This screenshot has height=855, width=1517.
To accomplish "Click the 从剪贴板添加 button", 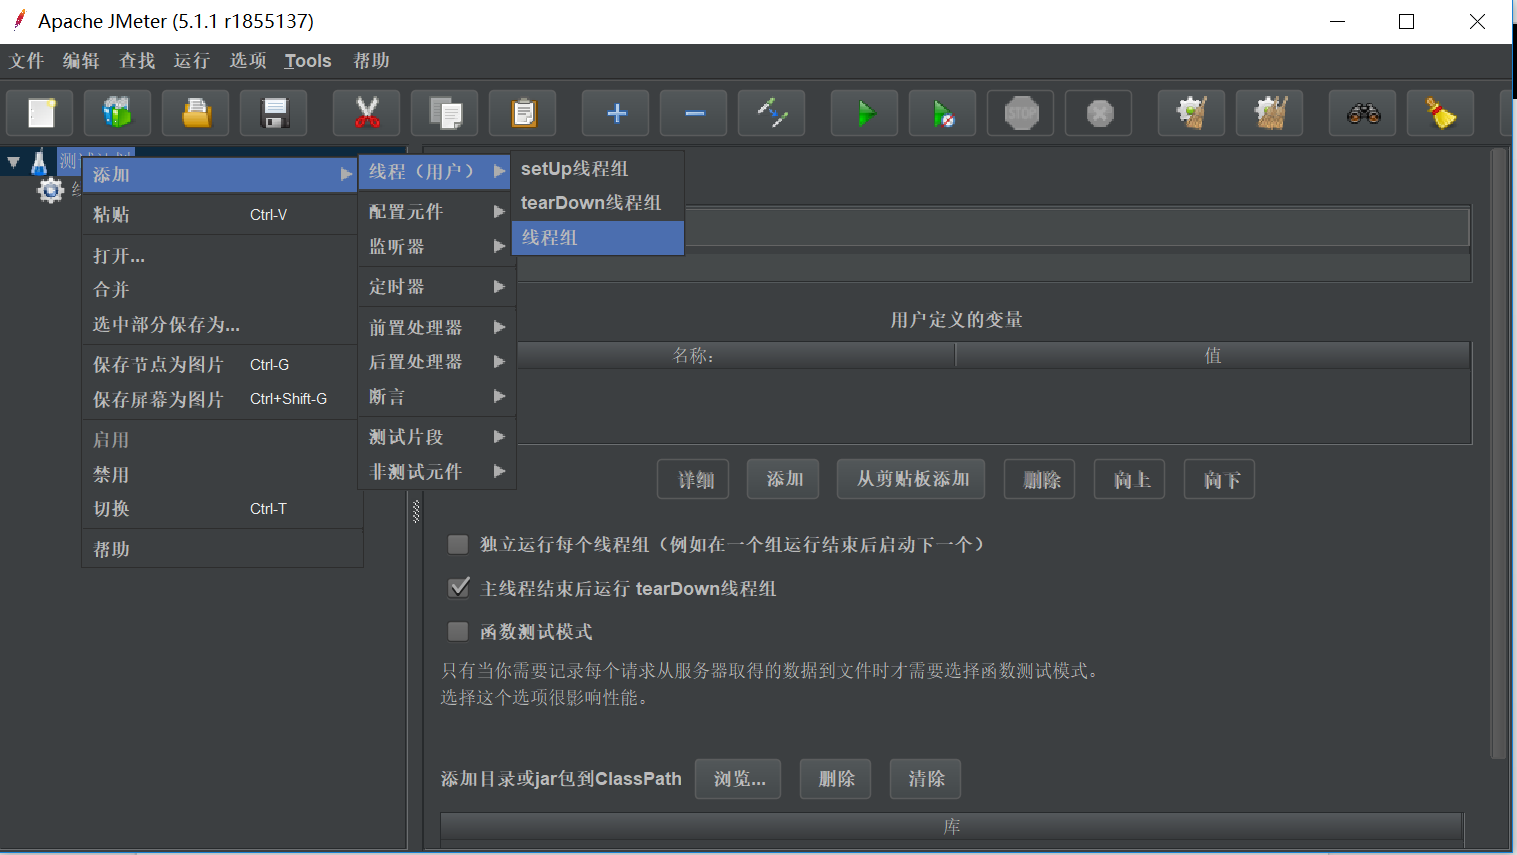I will (x=911, y=479).
